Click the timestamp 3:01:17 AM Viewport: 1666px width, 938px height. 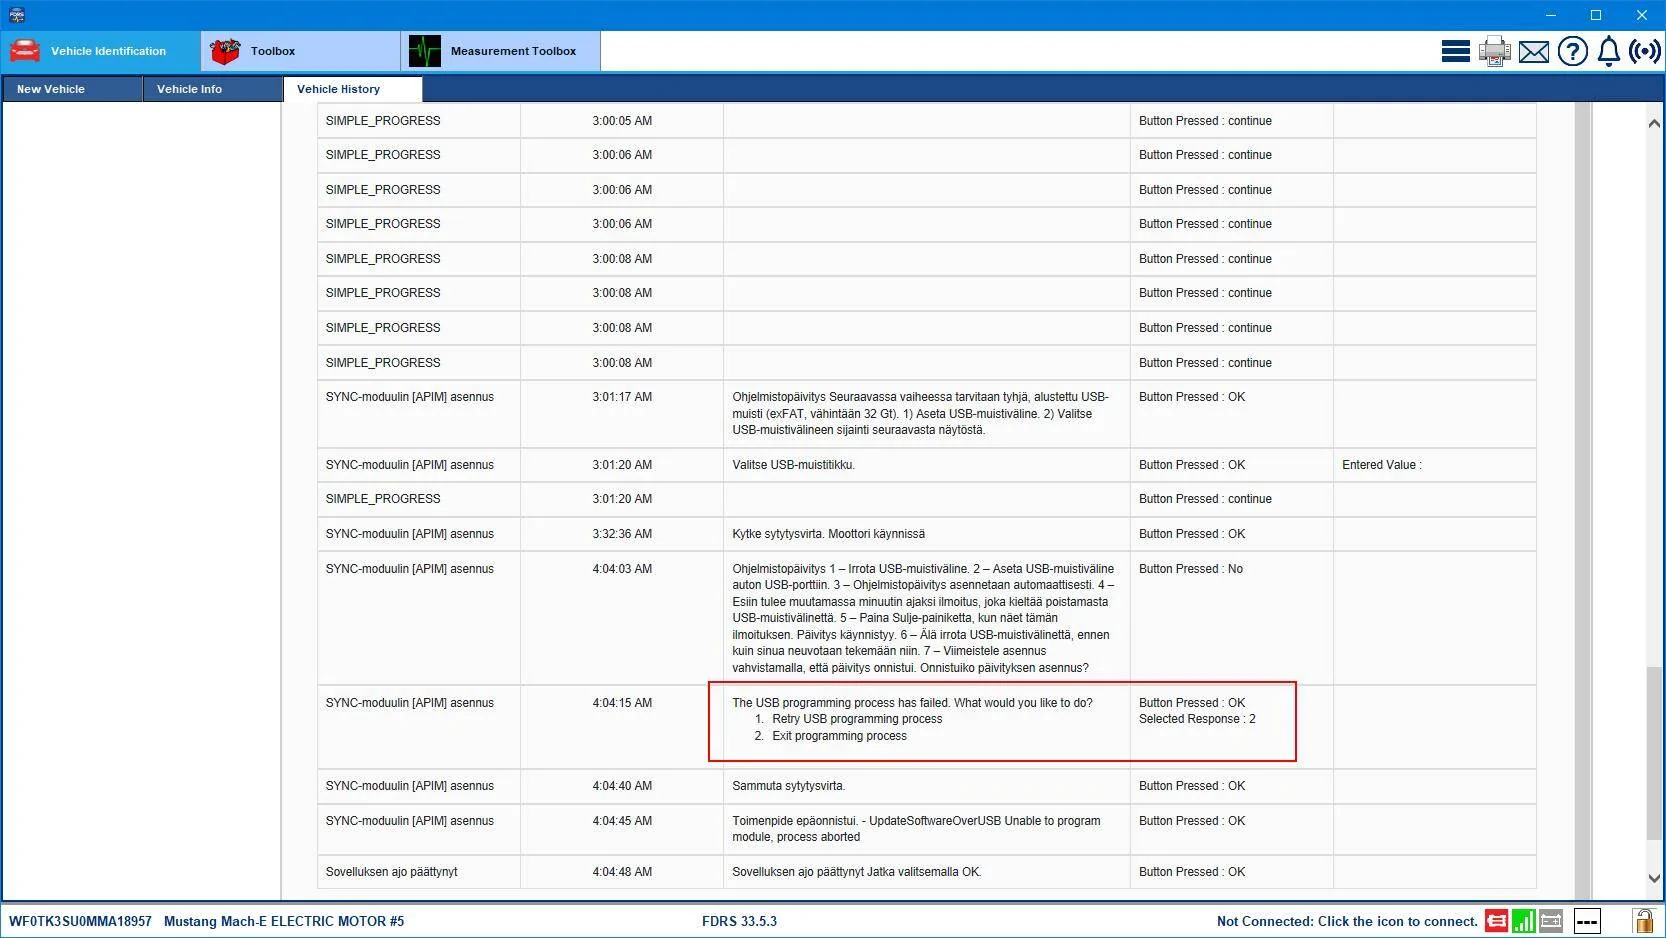tap(622, 397)
